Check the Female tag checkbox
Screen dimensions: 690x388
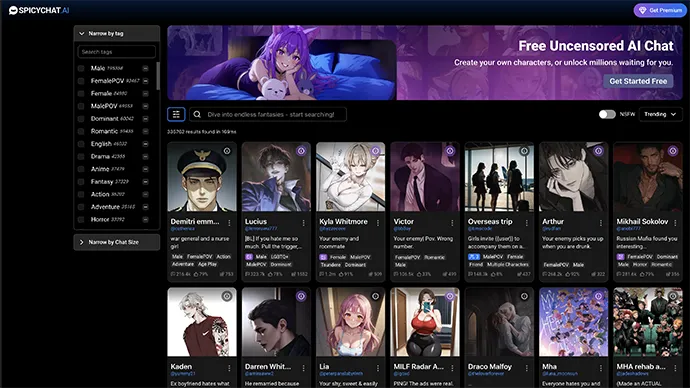81,94
